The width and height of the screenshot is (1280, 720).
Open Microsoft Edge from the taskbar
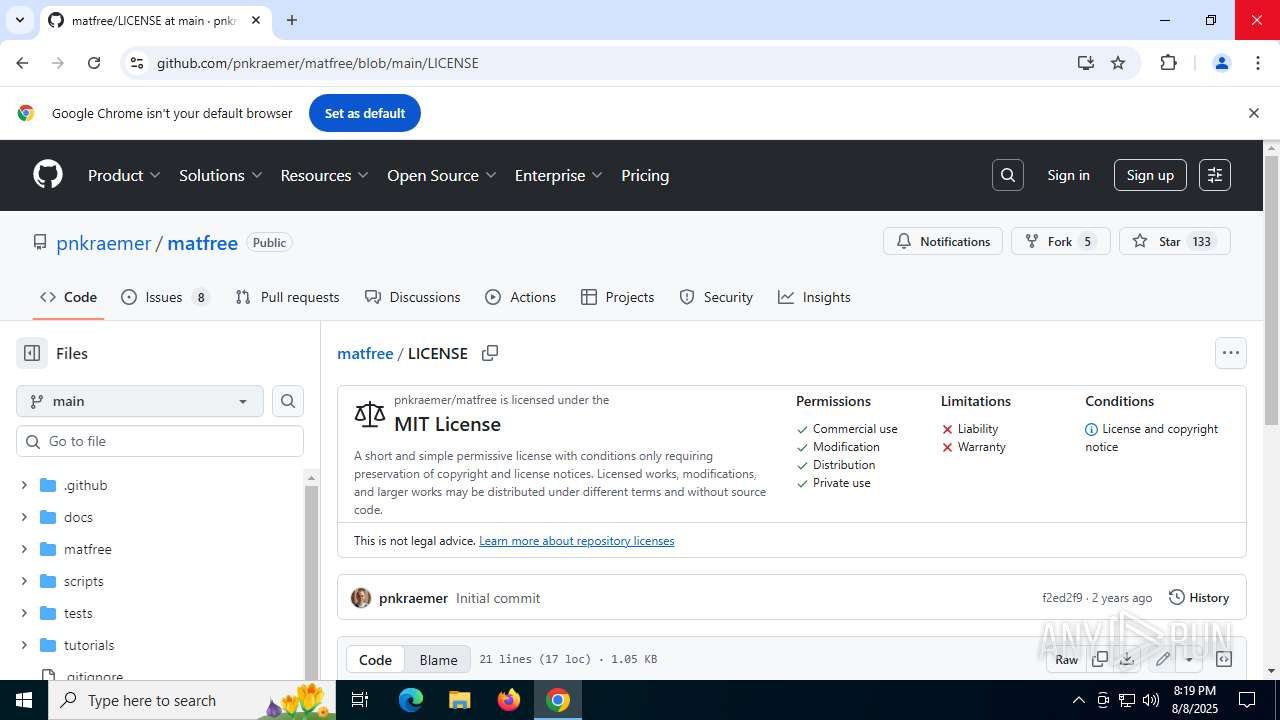pyautogui.click(x=411, y=700)
